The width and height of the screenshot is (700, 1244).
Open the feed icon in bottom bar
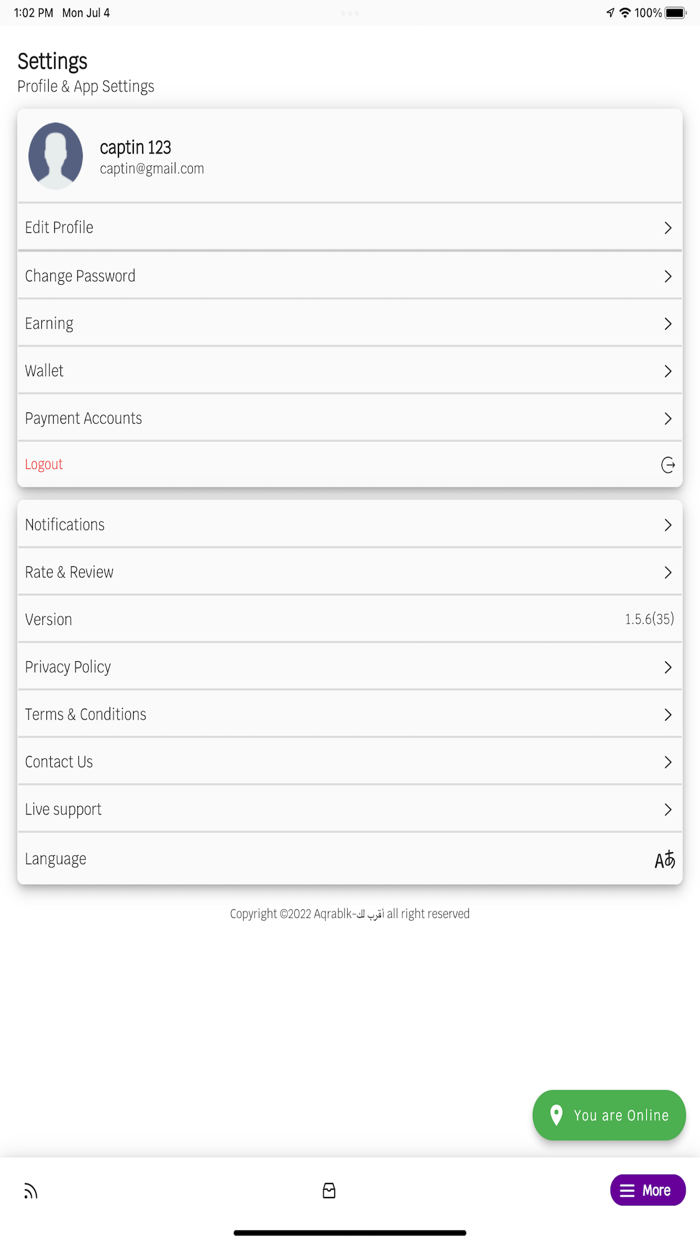pos(31,1191)
